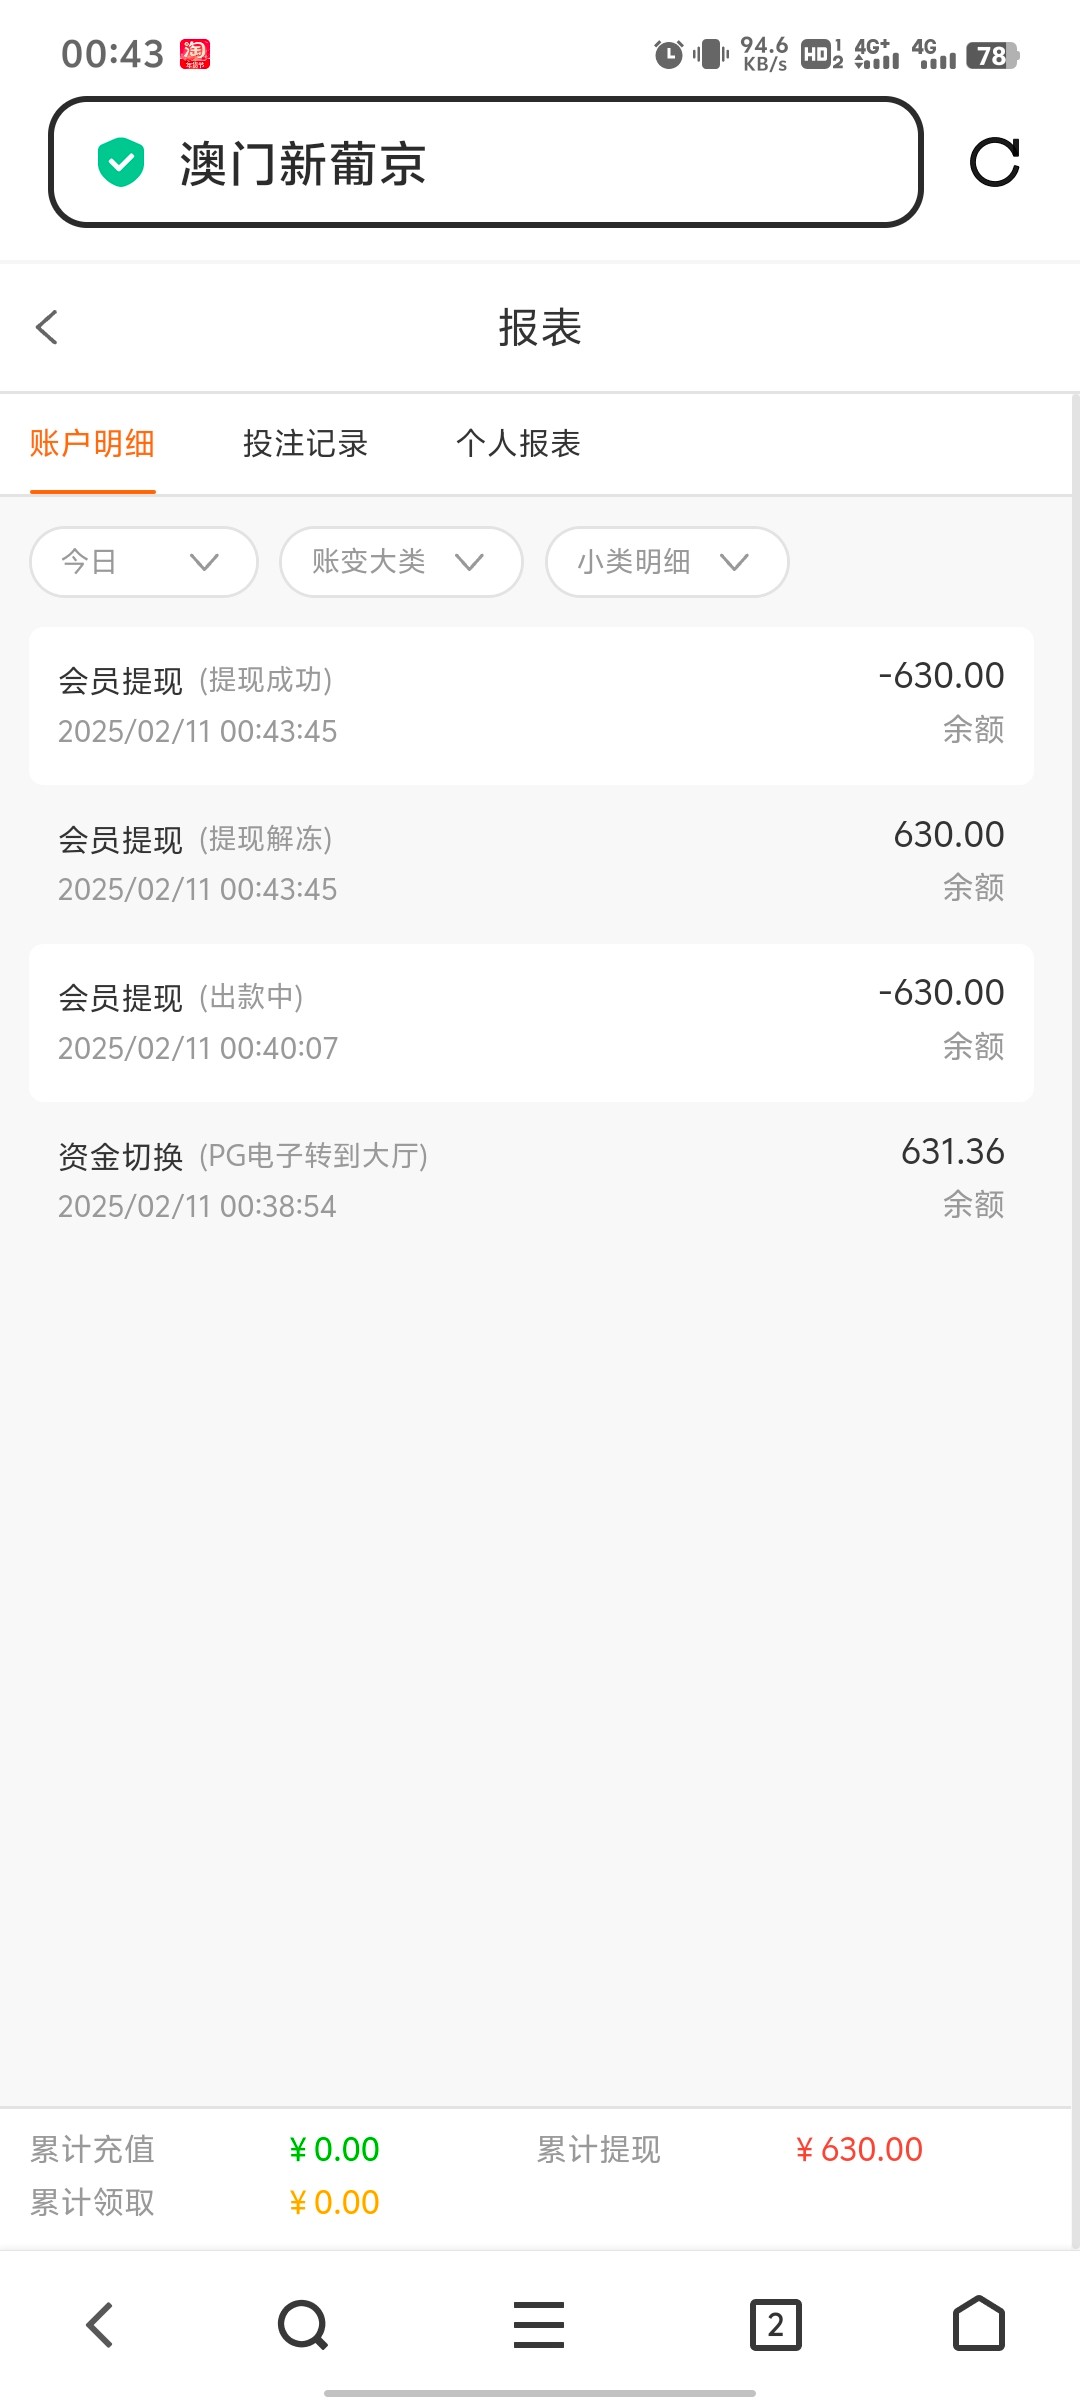Viewport: 1080px width, 2400px height.
Task: Go back using the header arrow
Action: (x=47, y=327)
